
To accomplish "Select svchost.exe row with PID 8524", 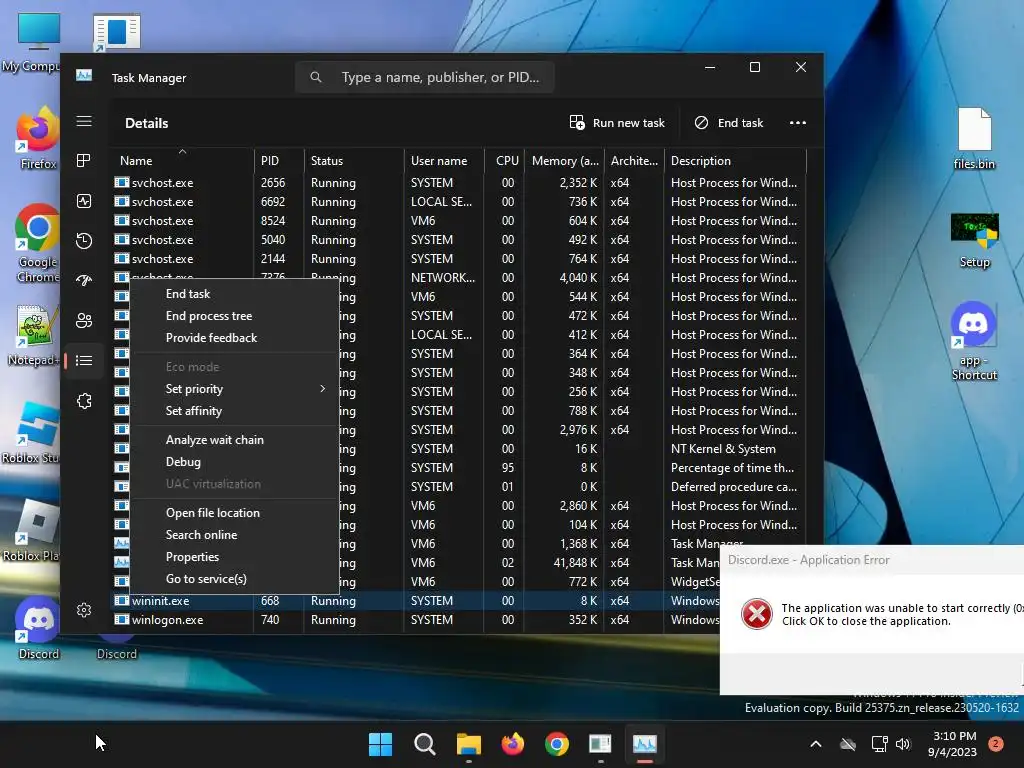I will 460,221.
